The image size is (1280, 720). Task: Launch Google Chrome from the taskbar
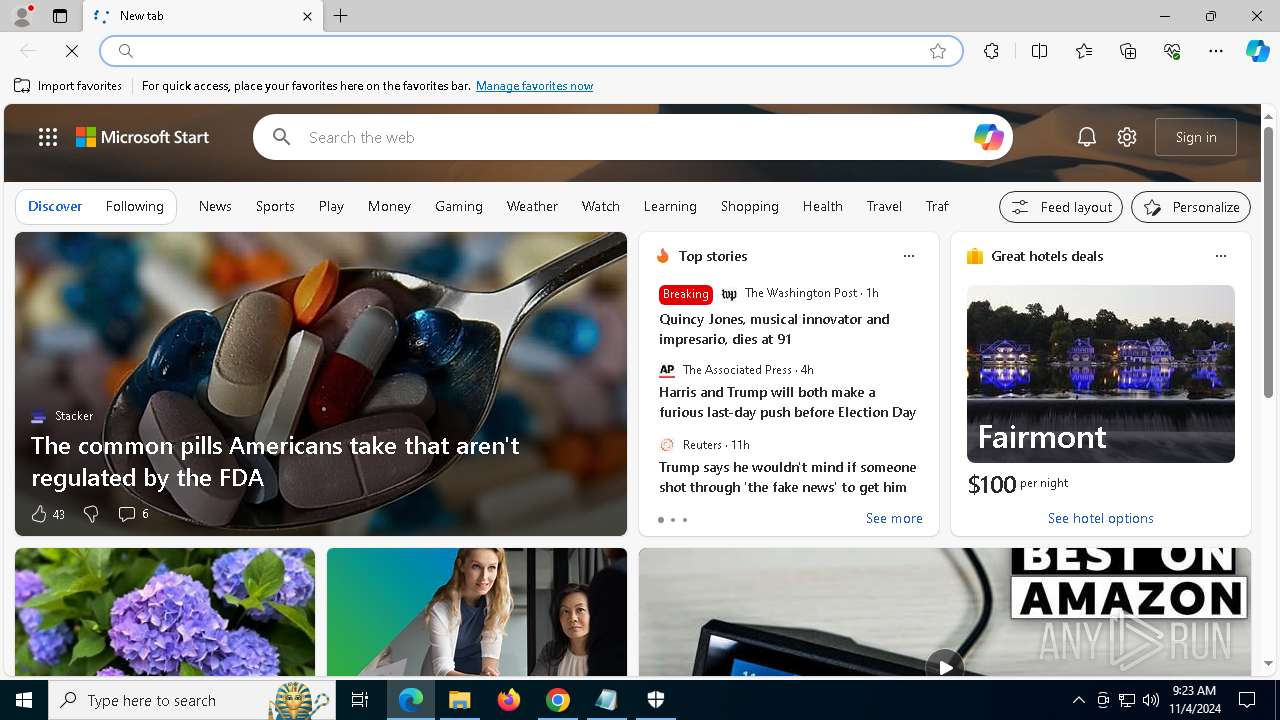(x=558, y=700)
